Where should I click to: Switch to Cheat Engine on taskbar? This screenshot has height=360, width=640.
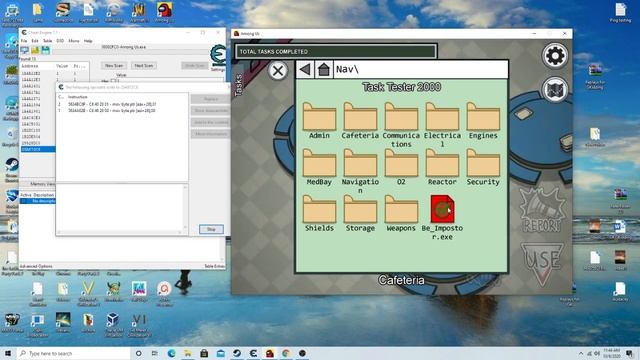coord(253,353)
